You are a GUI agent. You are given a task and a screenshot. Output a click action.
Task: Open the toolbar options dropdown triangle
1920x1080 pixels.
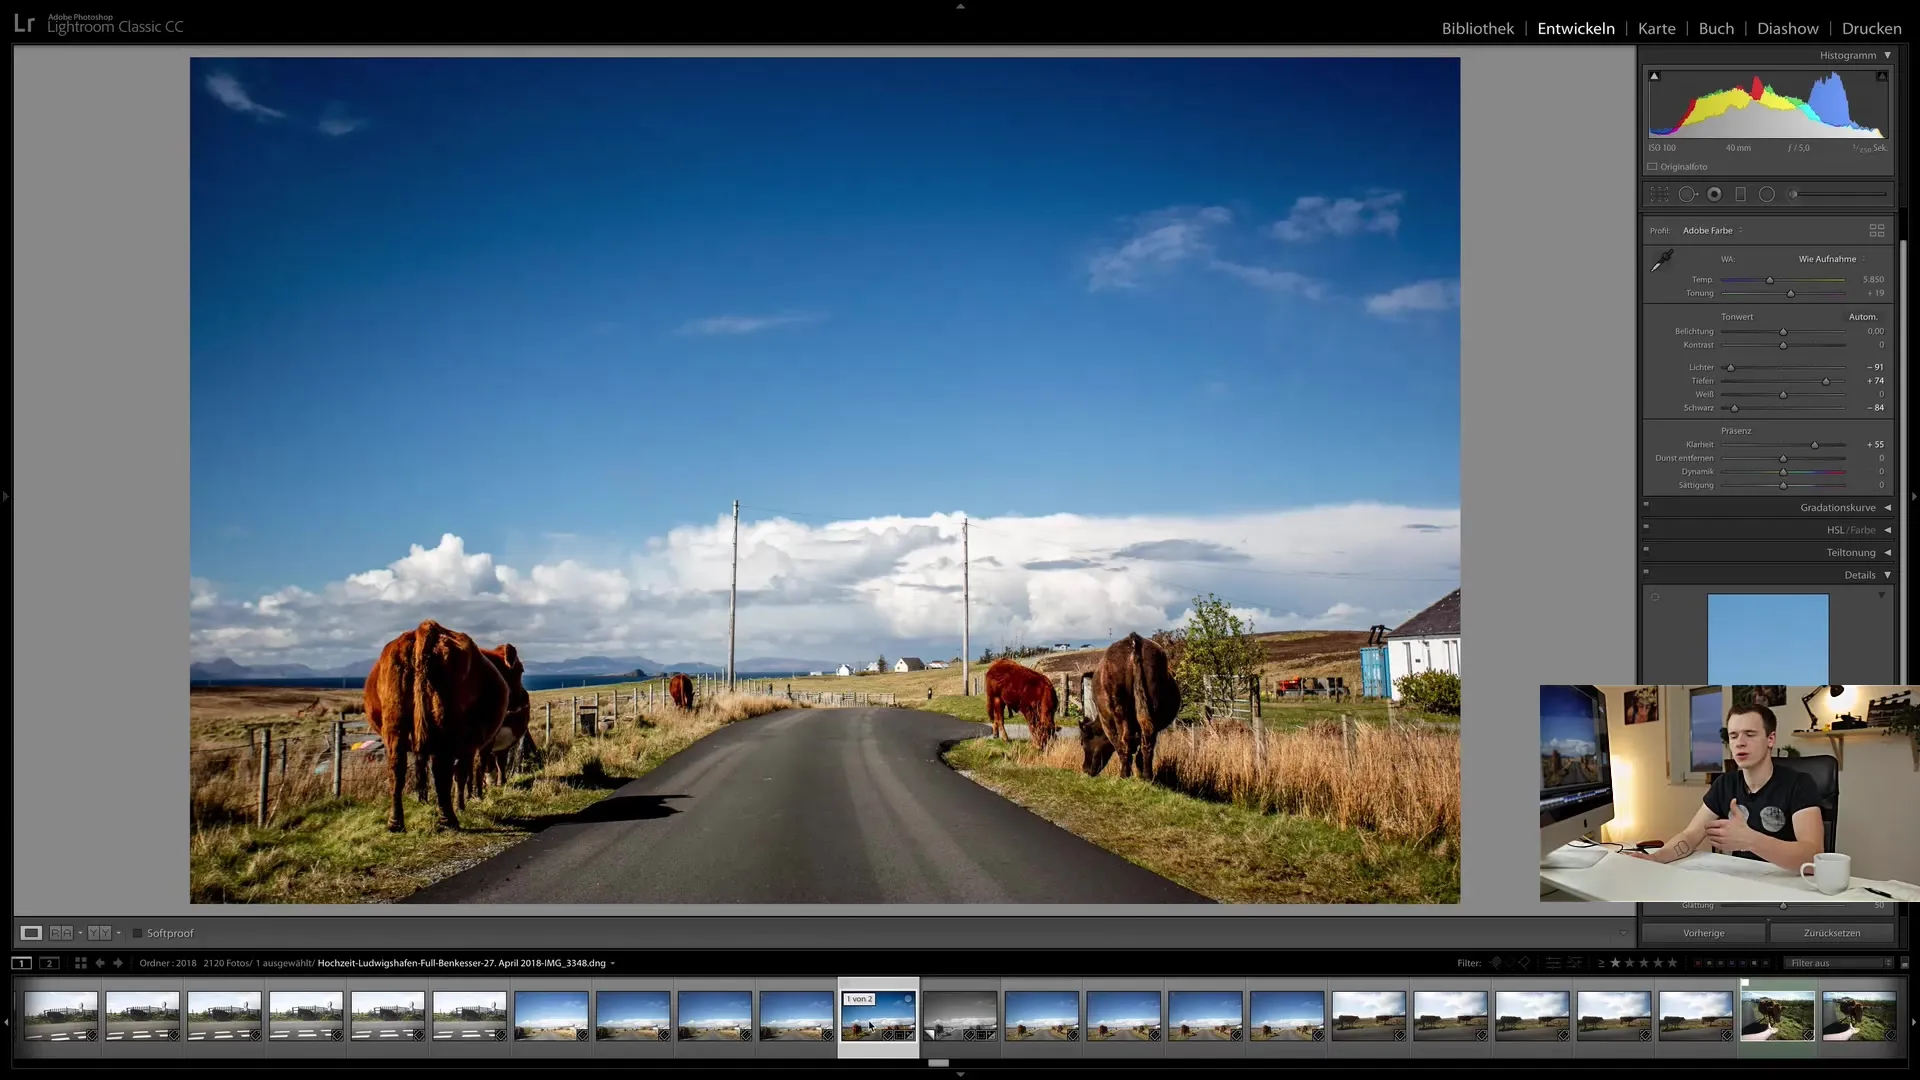(1622, 933)
